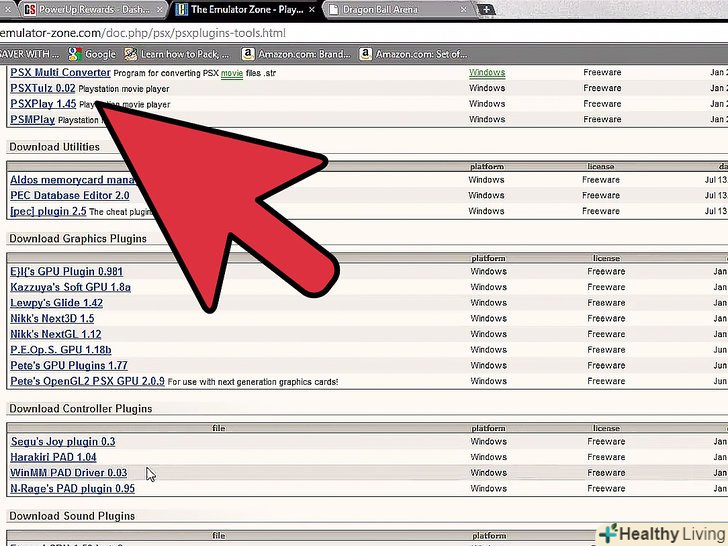Click Windows cell in Harakiri PAD row
Screen dimensions: 728x546
(488, 457)
